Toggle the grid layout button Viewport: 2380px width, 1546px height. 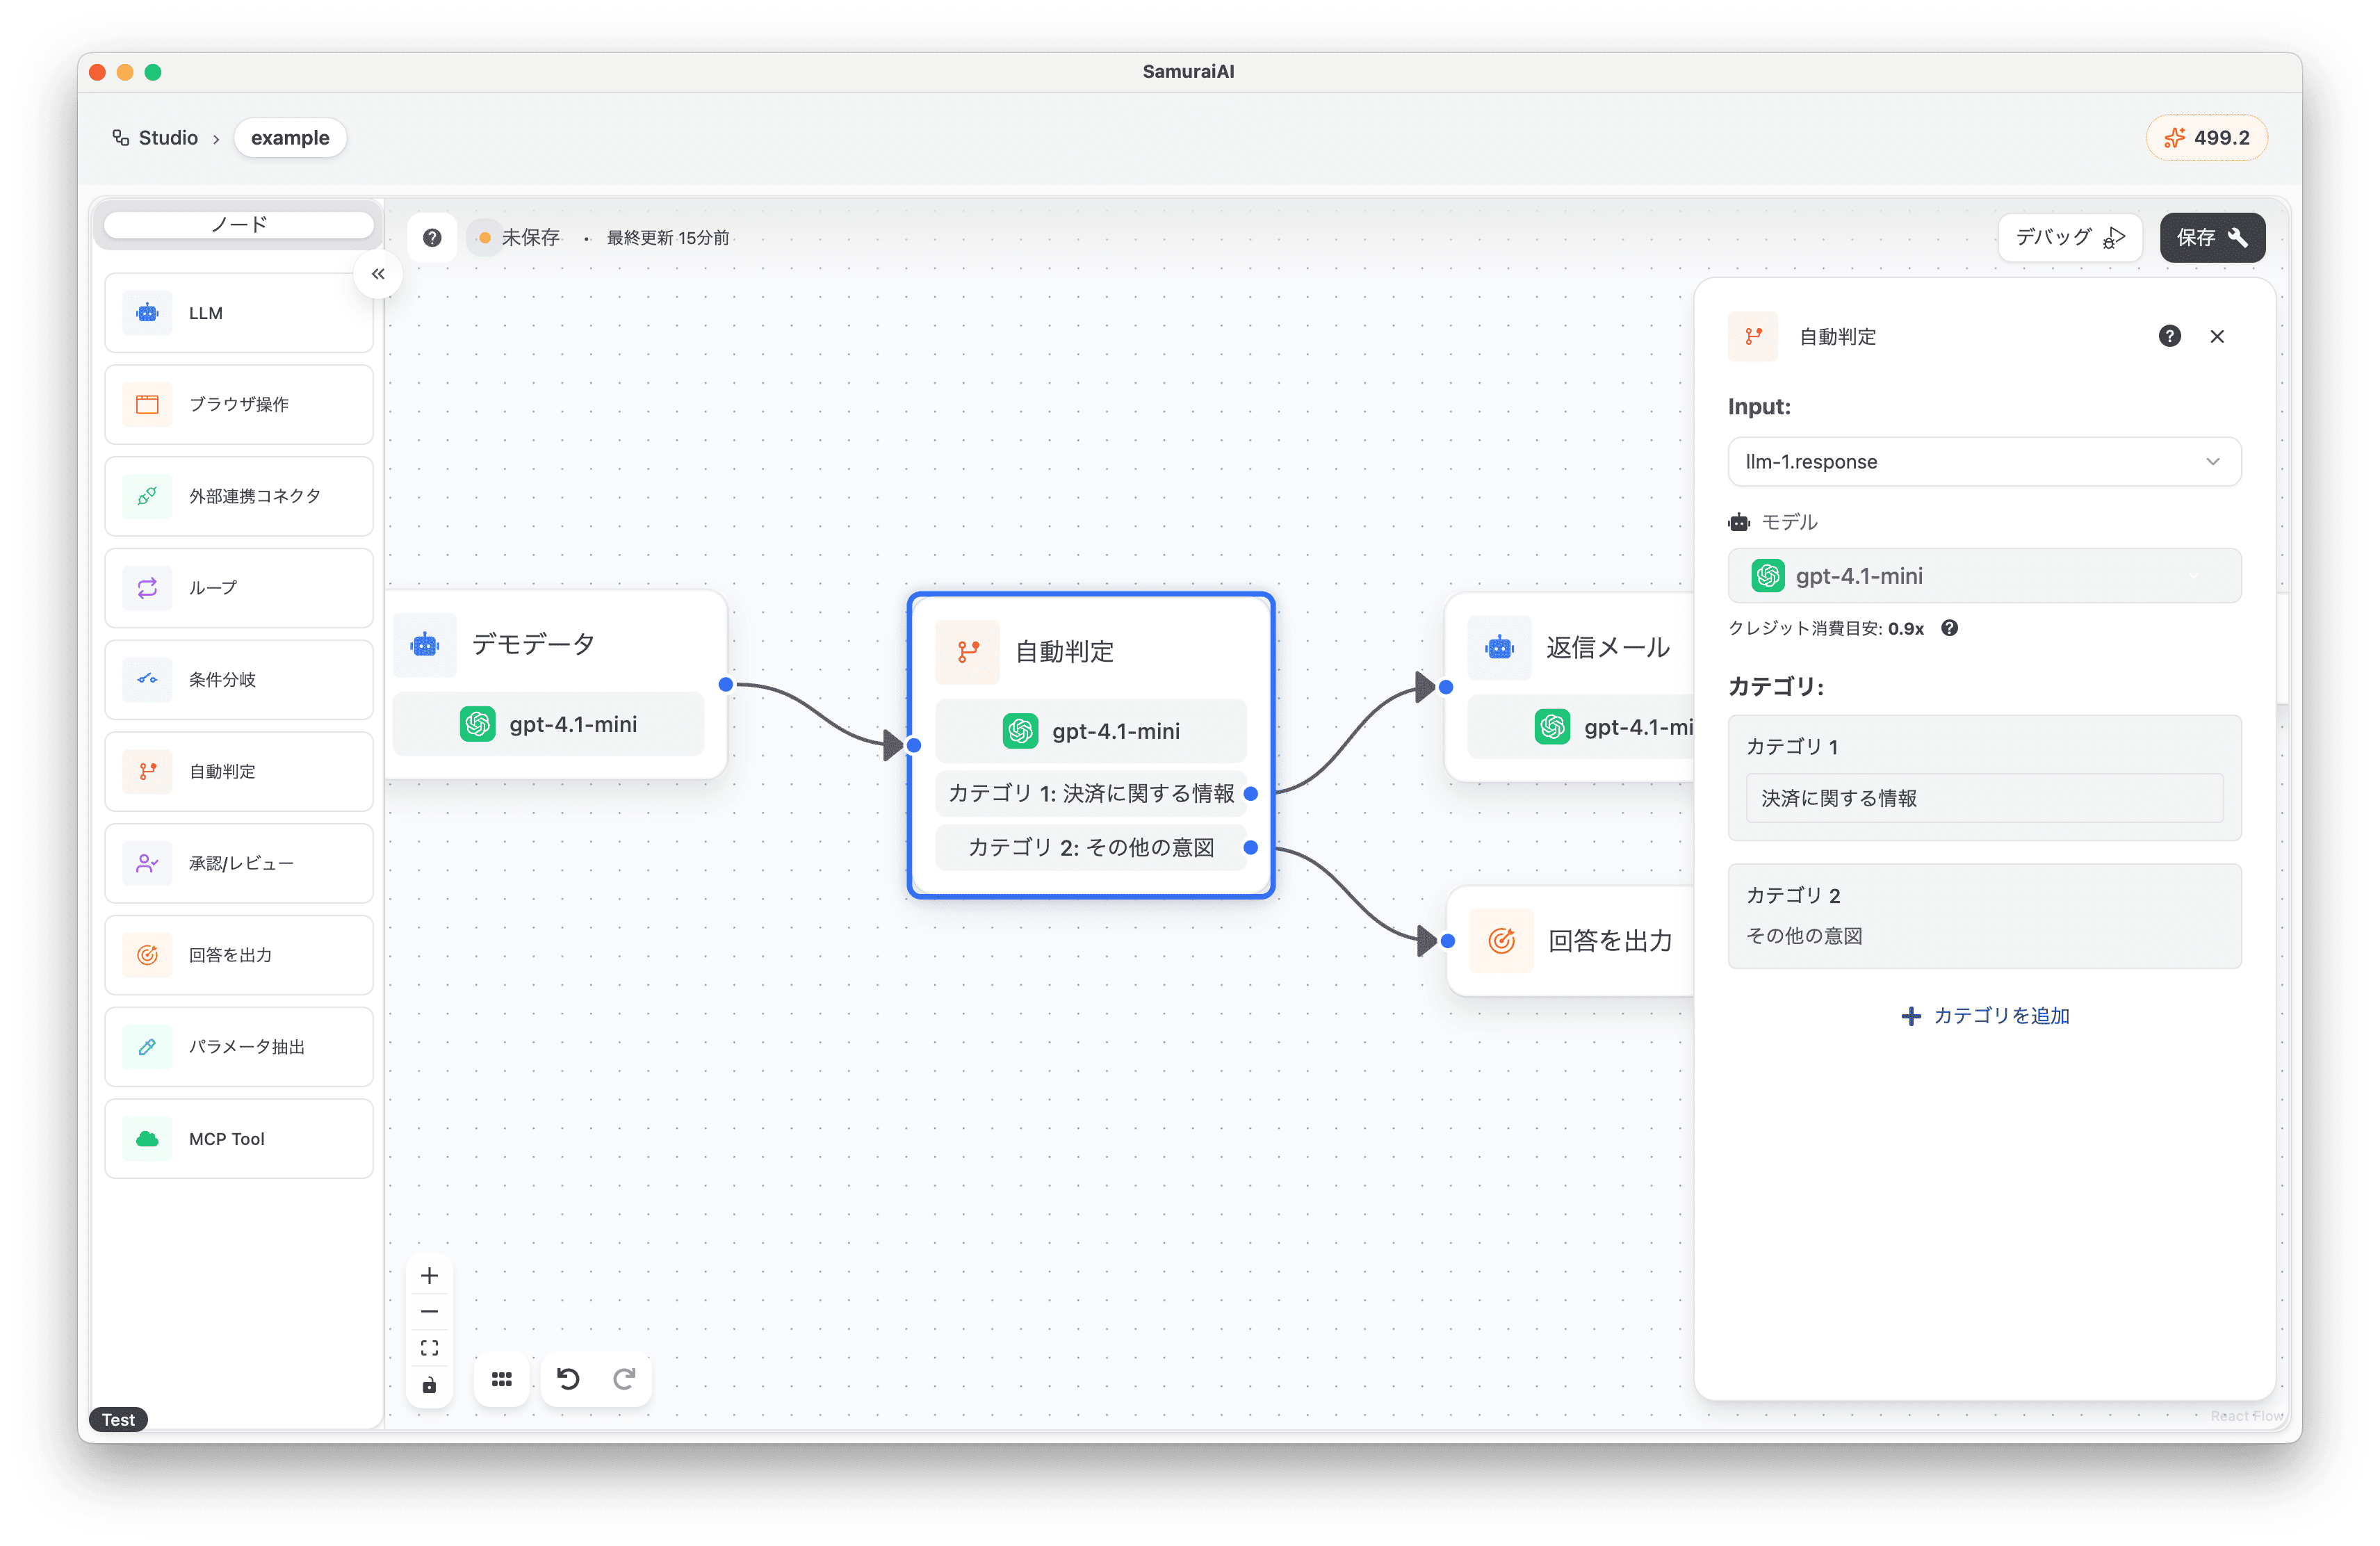(x=502, y=1379)
